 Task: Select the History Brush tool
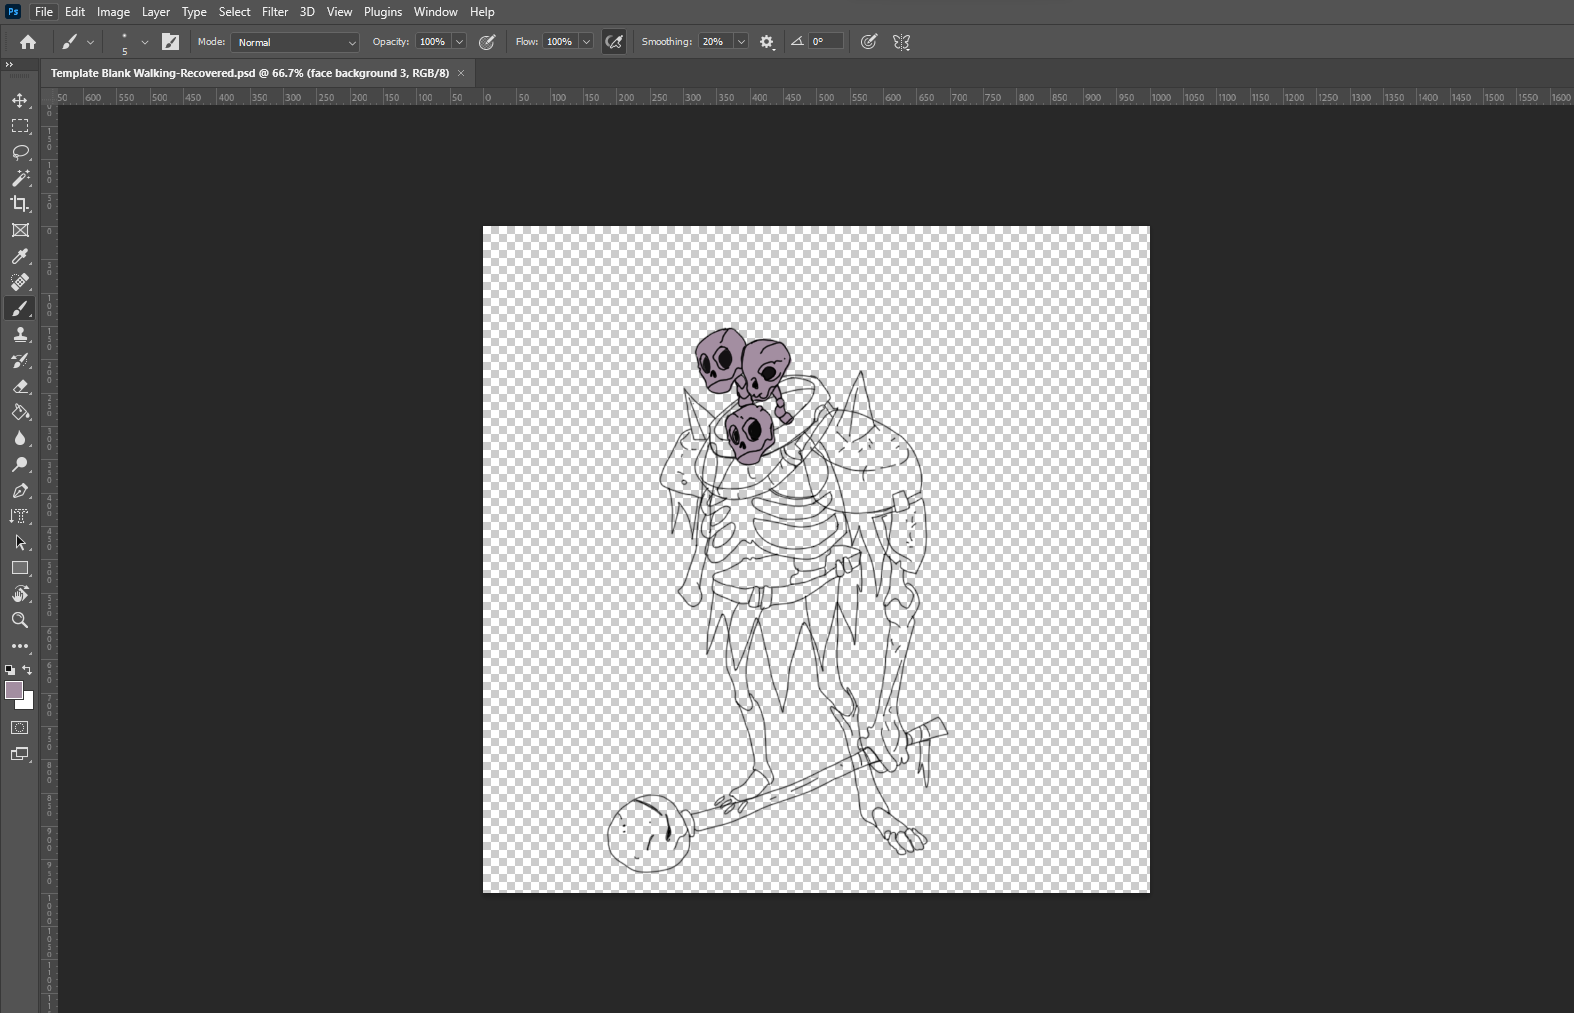click(x=20, y=360)
